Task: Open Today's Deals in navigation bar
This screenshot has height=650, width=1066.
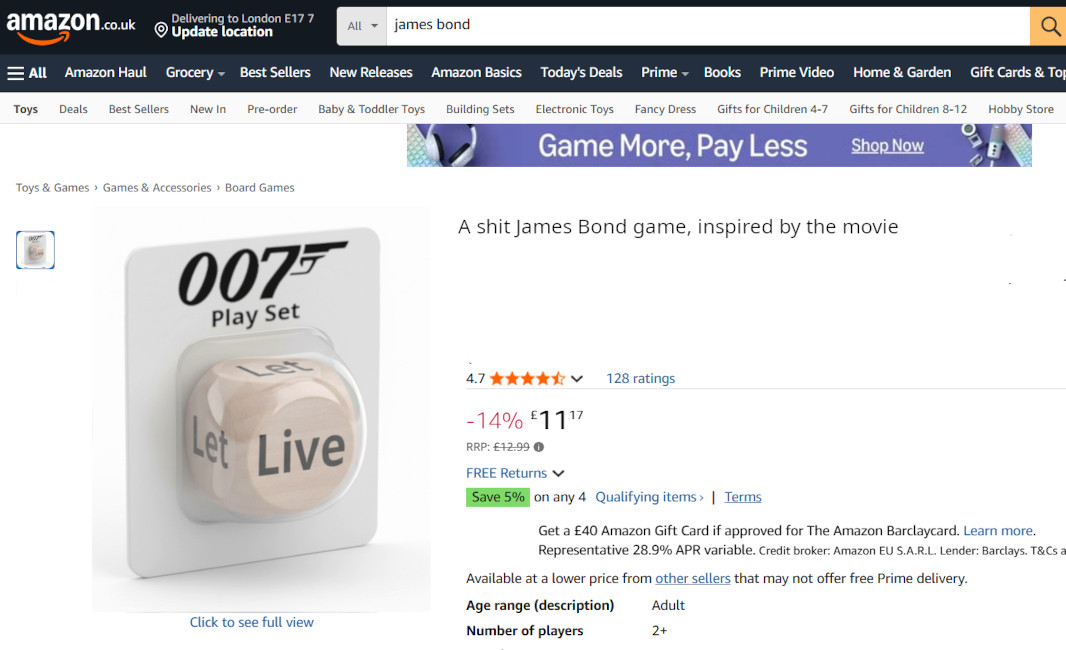Action: pos(581,72)
